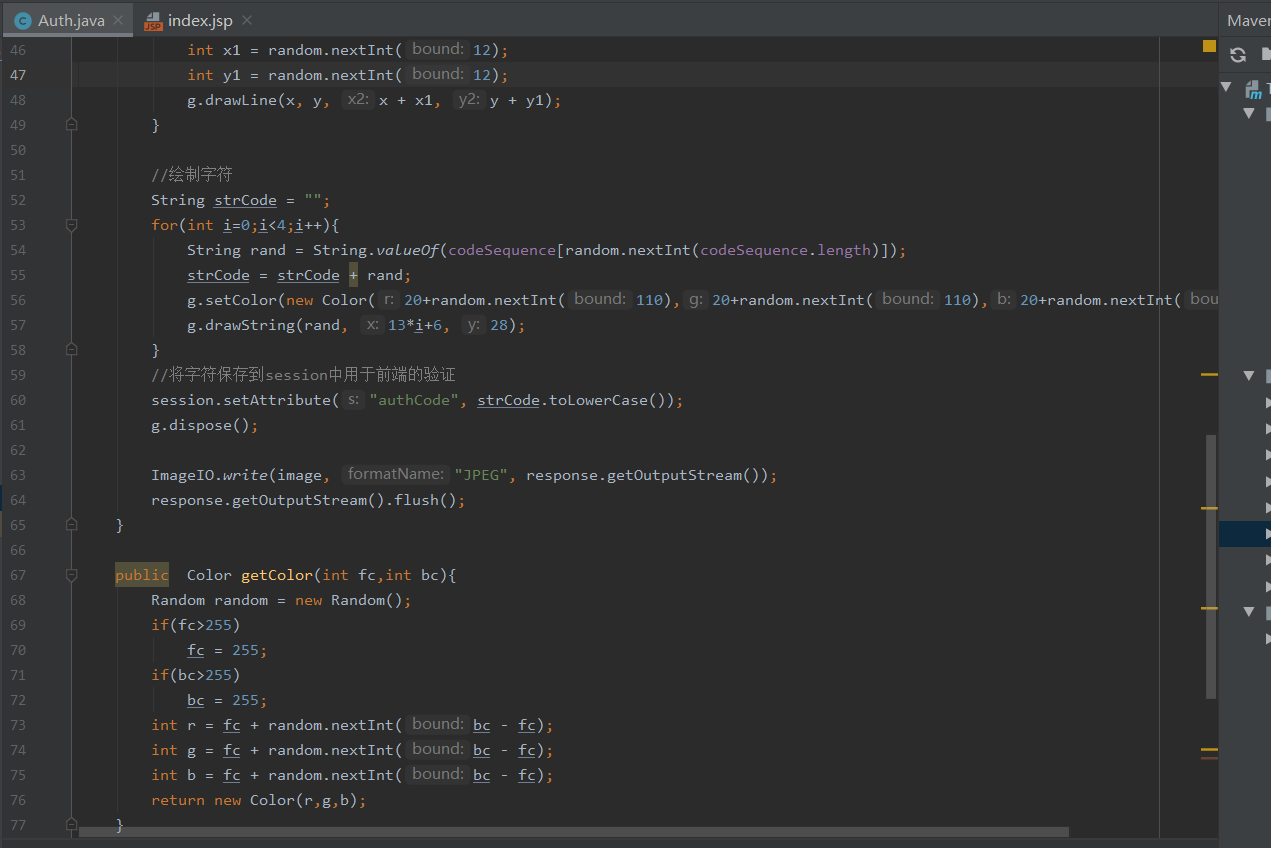The width and height of the screenshot is (1271, 848).
Task: Click the if(fc>255) condition
Action: [196, 625]
